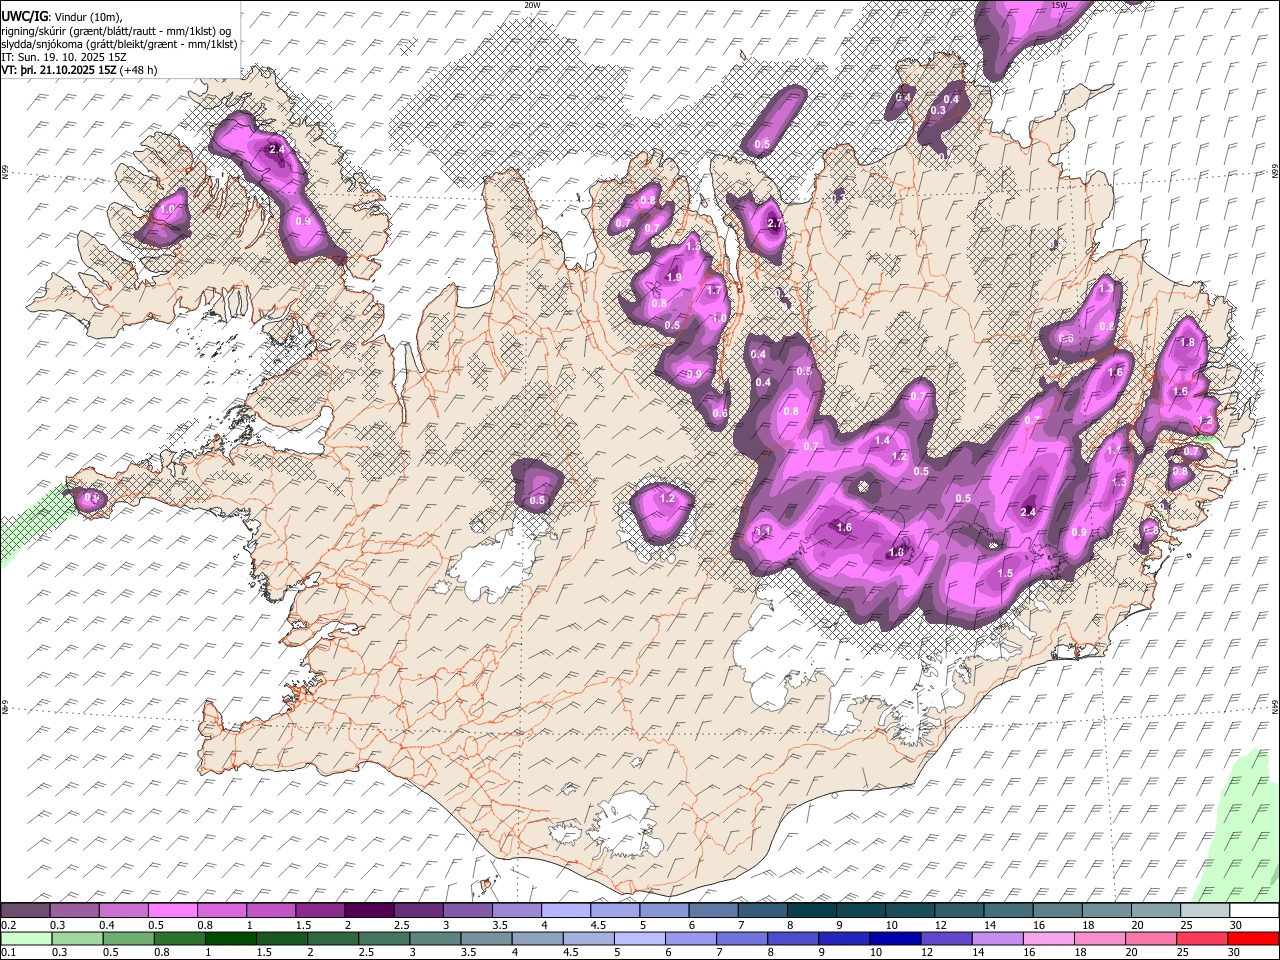Click bottom legend swatch between 0.3 and 0.5
The image size is (1280, 960).
coord(77,938)
